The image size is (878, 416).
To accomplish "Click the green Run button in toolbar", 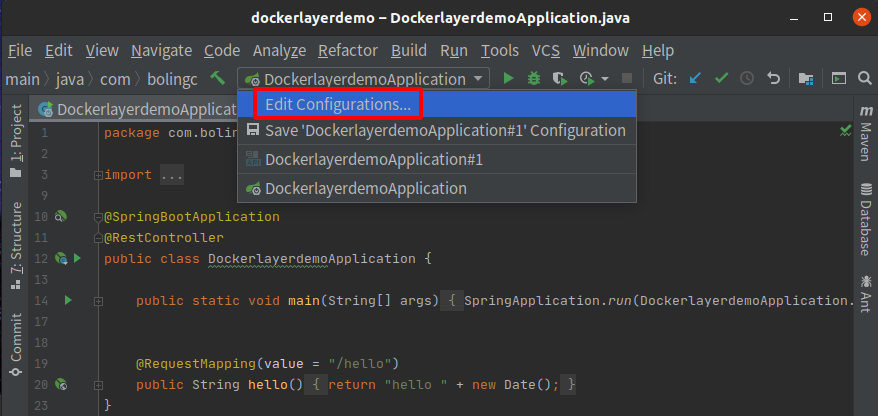I will tap(508, 79).
